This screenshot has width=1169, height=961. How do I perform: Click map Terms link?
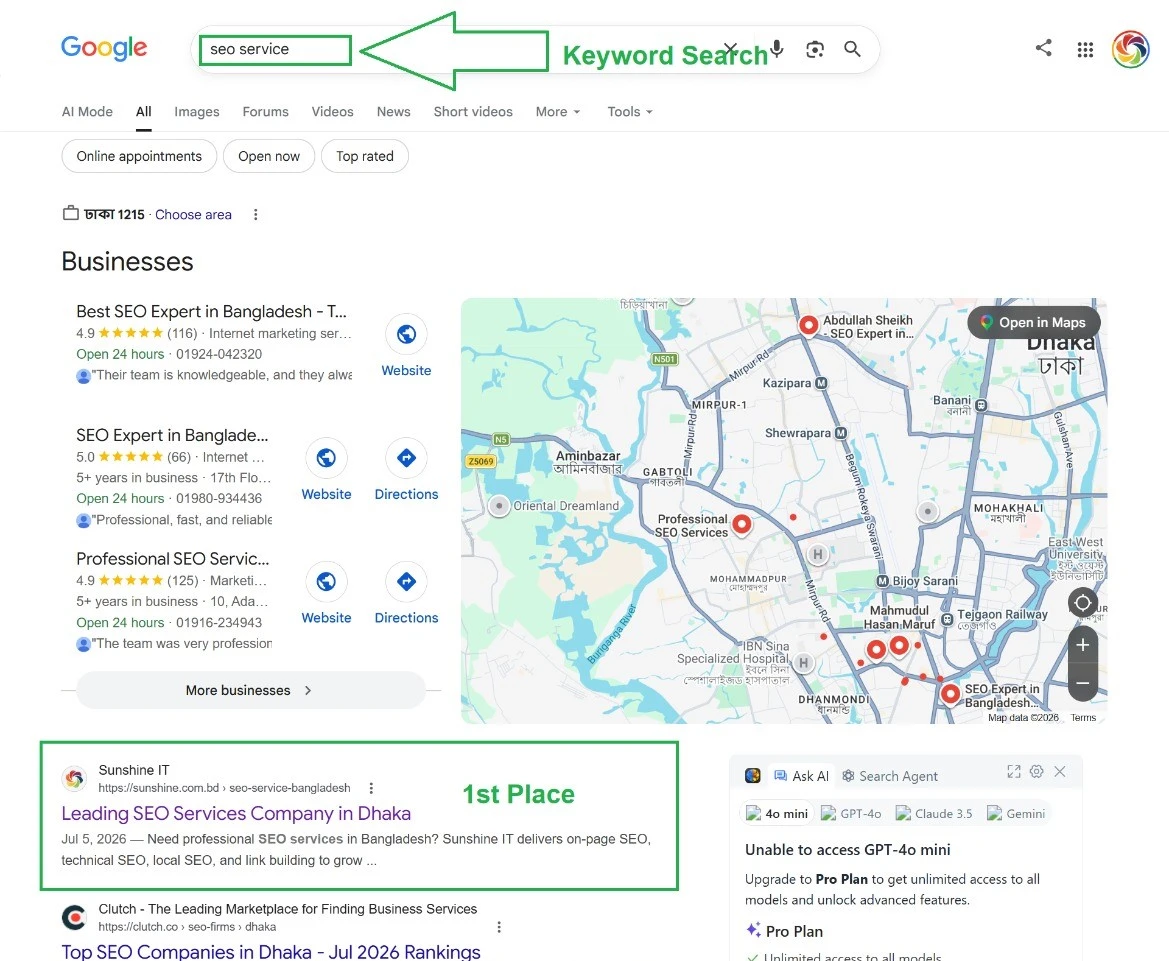[1083, 718]
